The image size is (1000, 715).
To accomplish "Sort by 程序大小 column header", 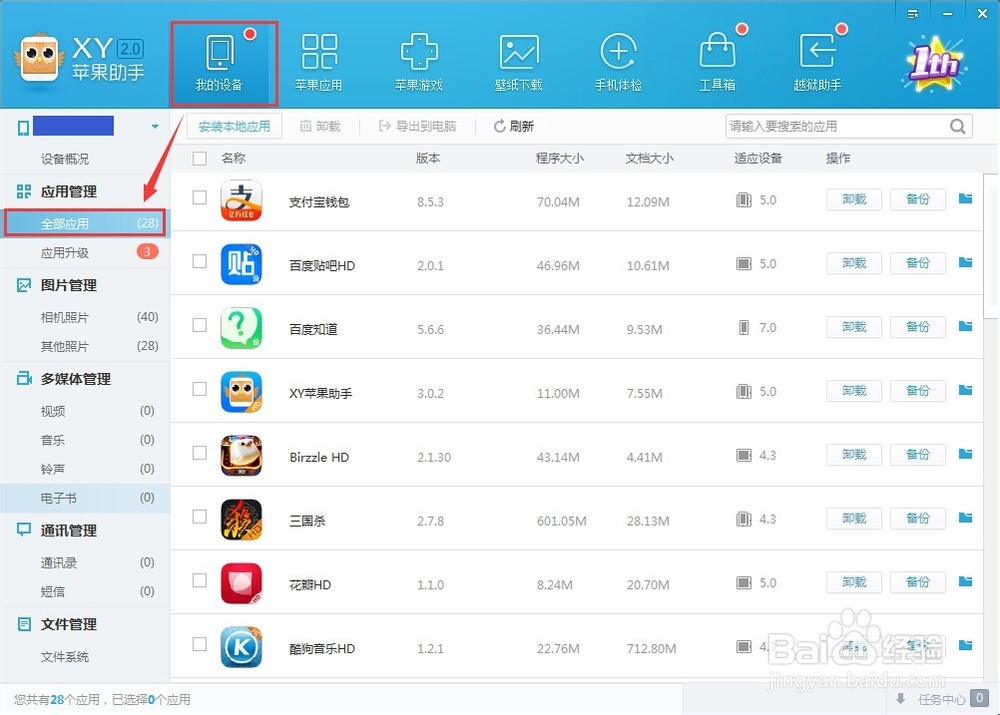I will pyautogui.click(x=559, y=158).
